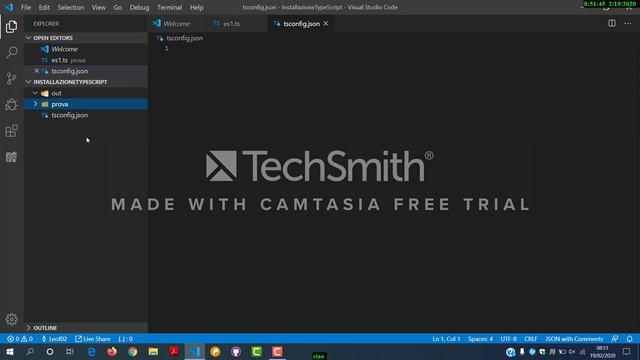This screenshot has width=640, height=360.
Task: Collapse the out folder chevron
Action: point(36,93)
